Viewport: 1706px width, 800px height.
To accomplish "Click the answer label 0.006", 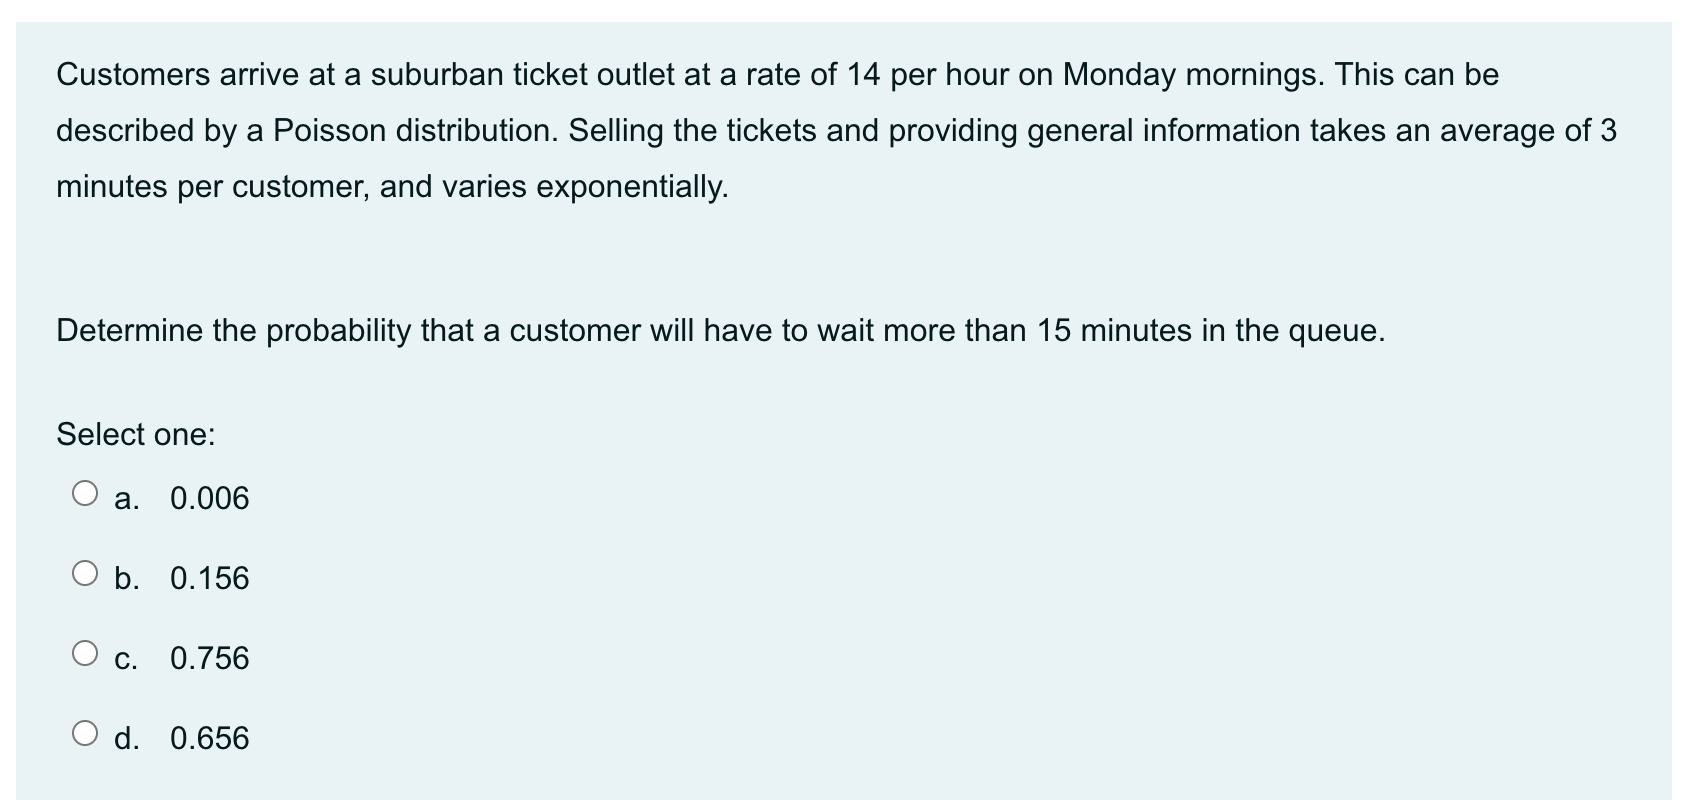I will click(x=210, y=498).
